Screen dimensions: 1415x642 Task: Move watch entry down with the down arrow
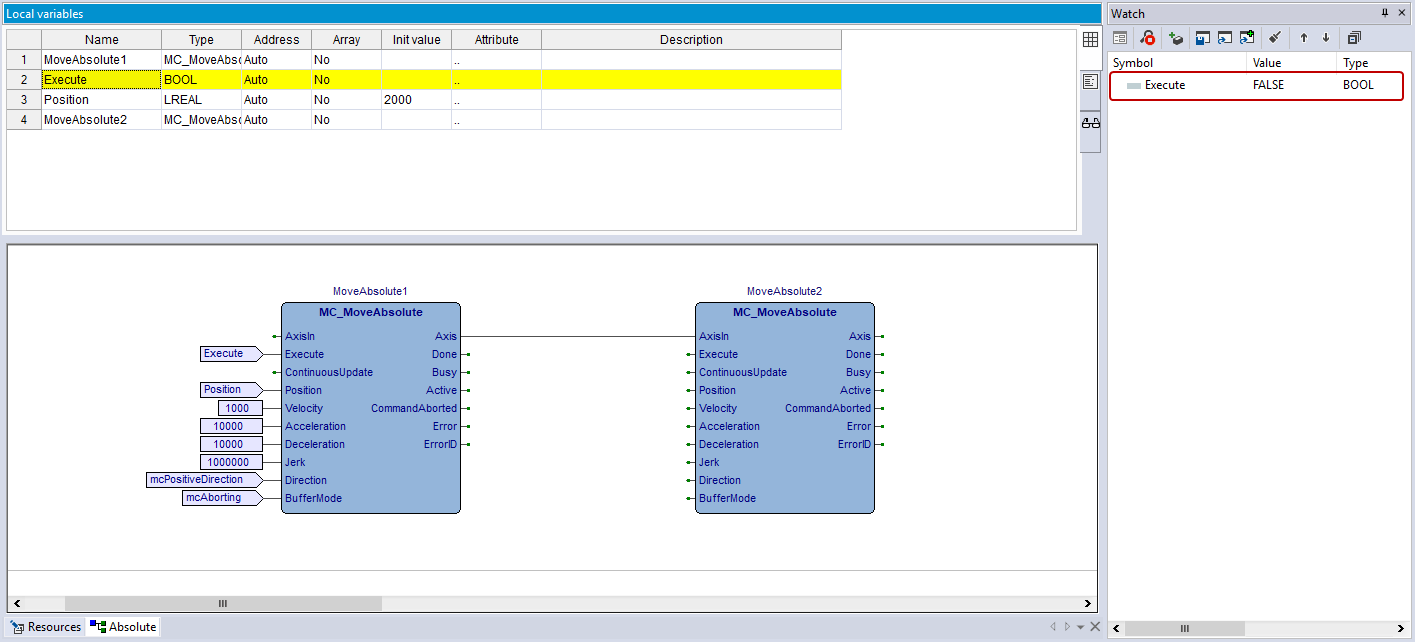[x=1326, y=38]
